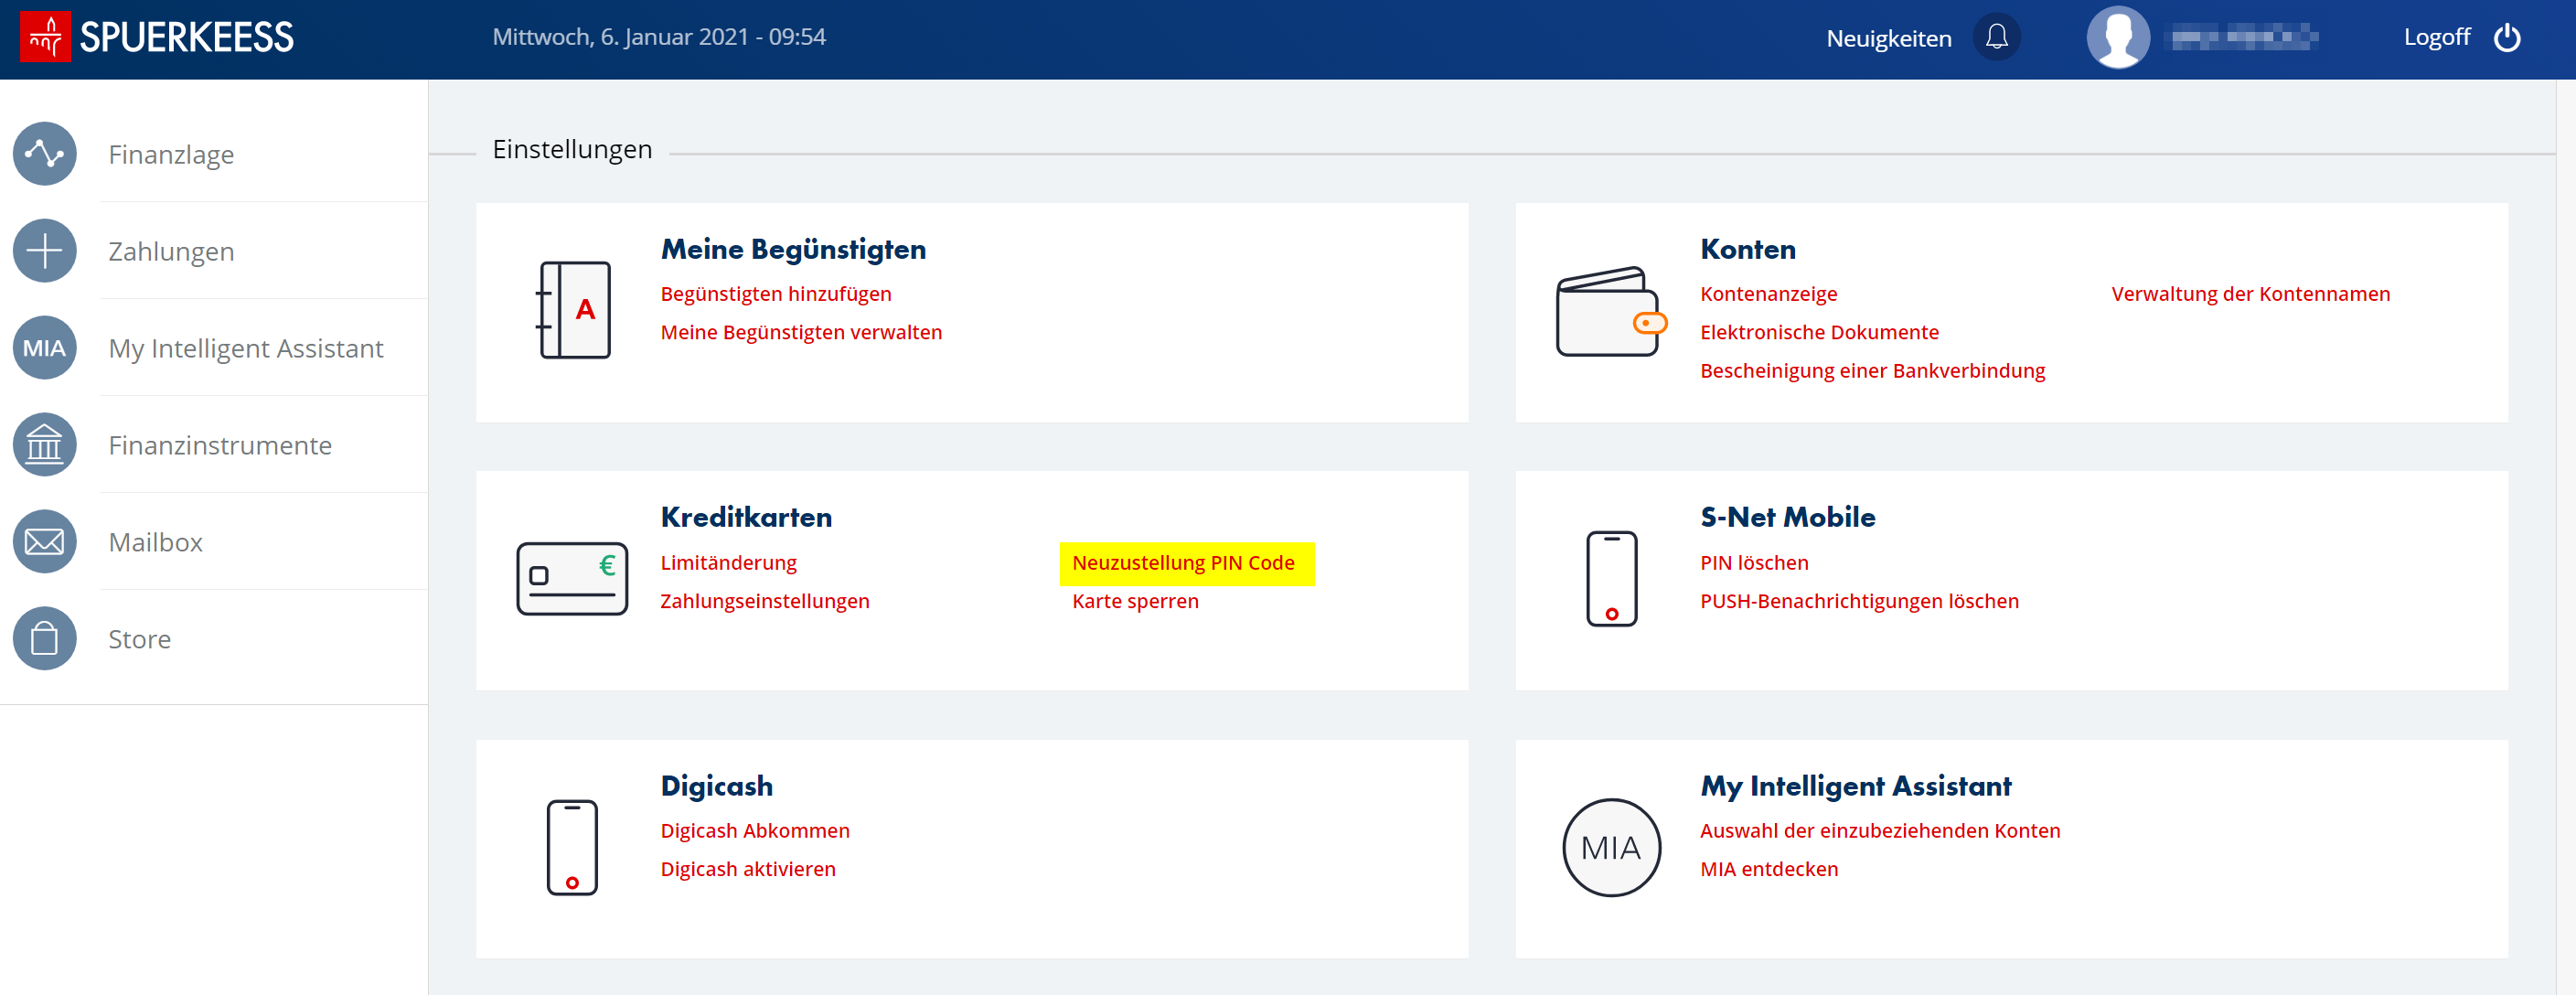
Task: Click the user profile avatar
Action: [2117, 38]
